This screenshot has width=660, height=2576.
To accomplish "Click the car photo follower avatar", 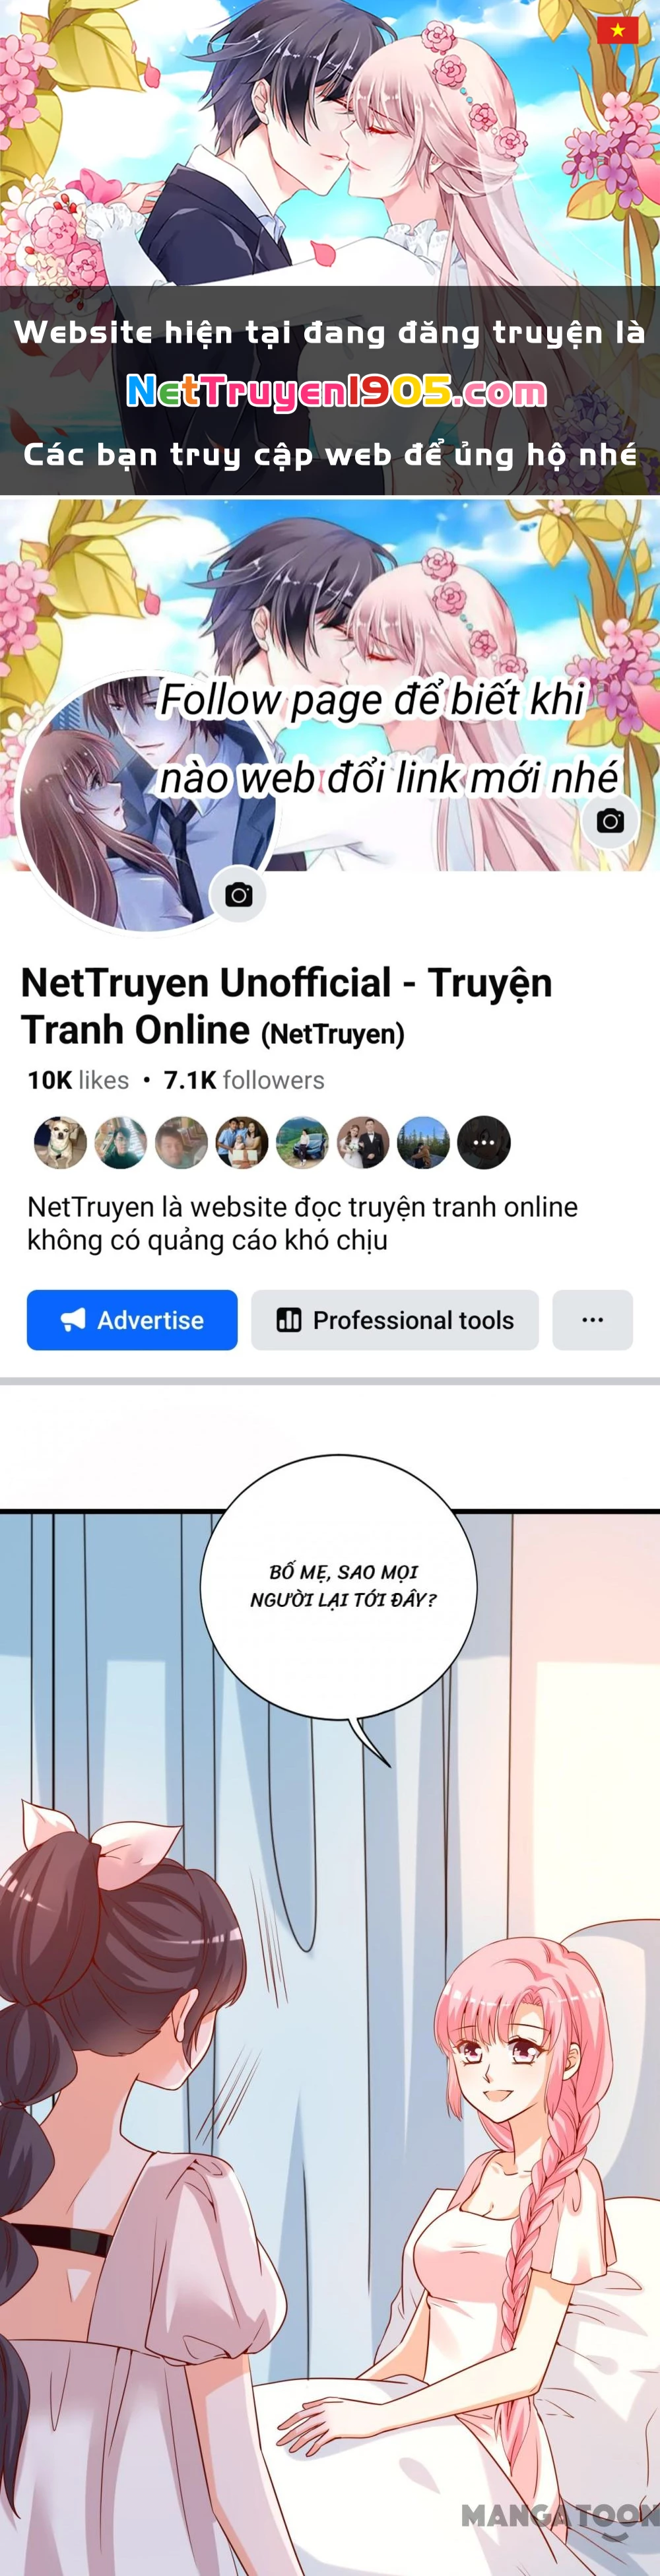I will pos(302,1142).
